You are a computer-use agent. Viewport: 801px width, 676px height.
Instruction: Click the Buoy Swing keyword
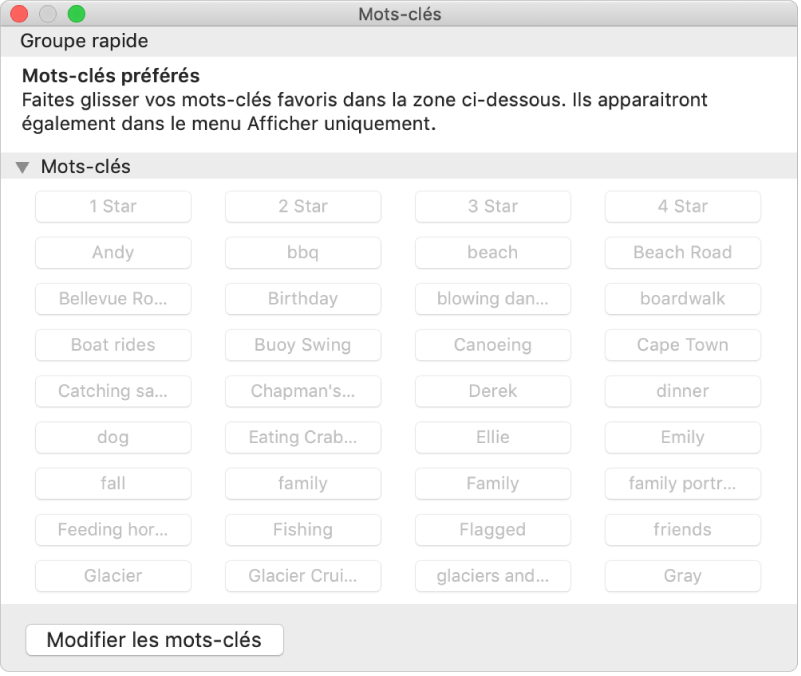302,345
